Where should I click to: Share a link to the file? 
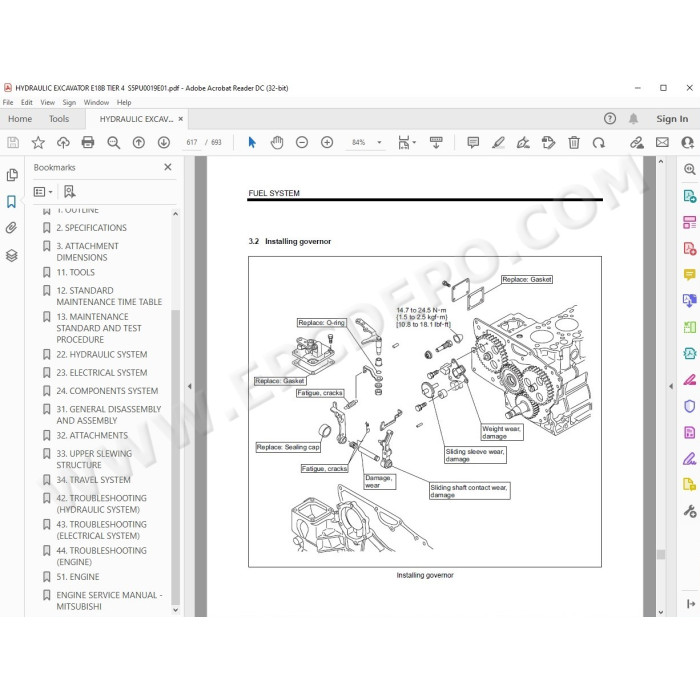(x=637, y=142)
